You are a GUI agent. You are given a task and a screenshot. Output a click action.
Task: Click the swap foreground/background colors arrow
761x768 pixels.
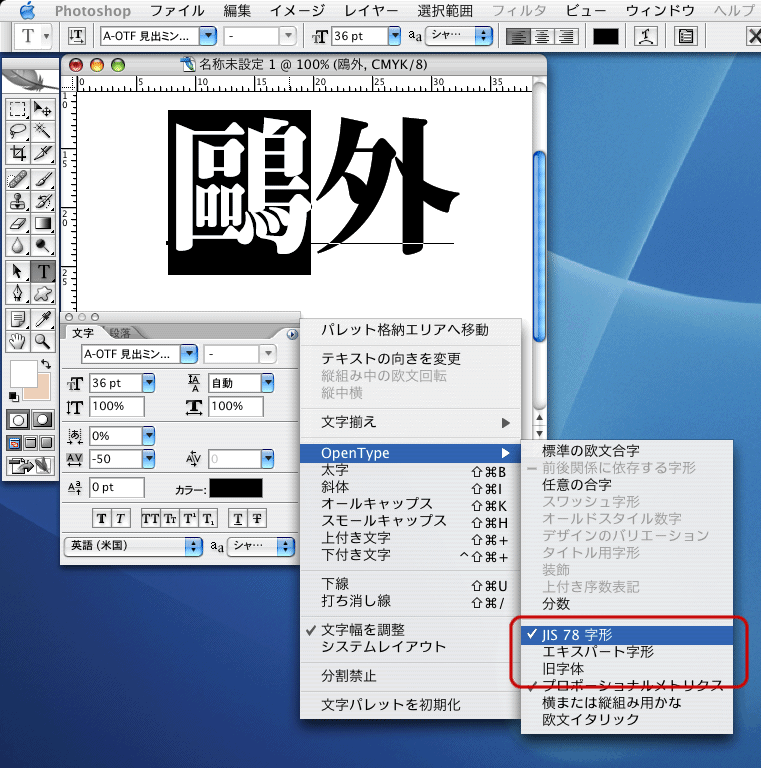point(46,364)
